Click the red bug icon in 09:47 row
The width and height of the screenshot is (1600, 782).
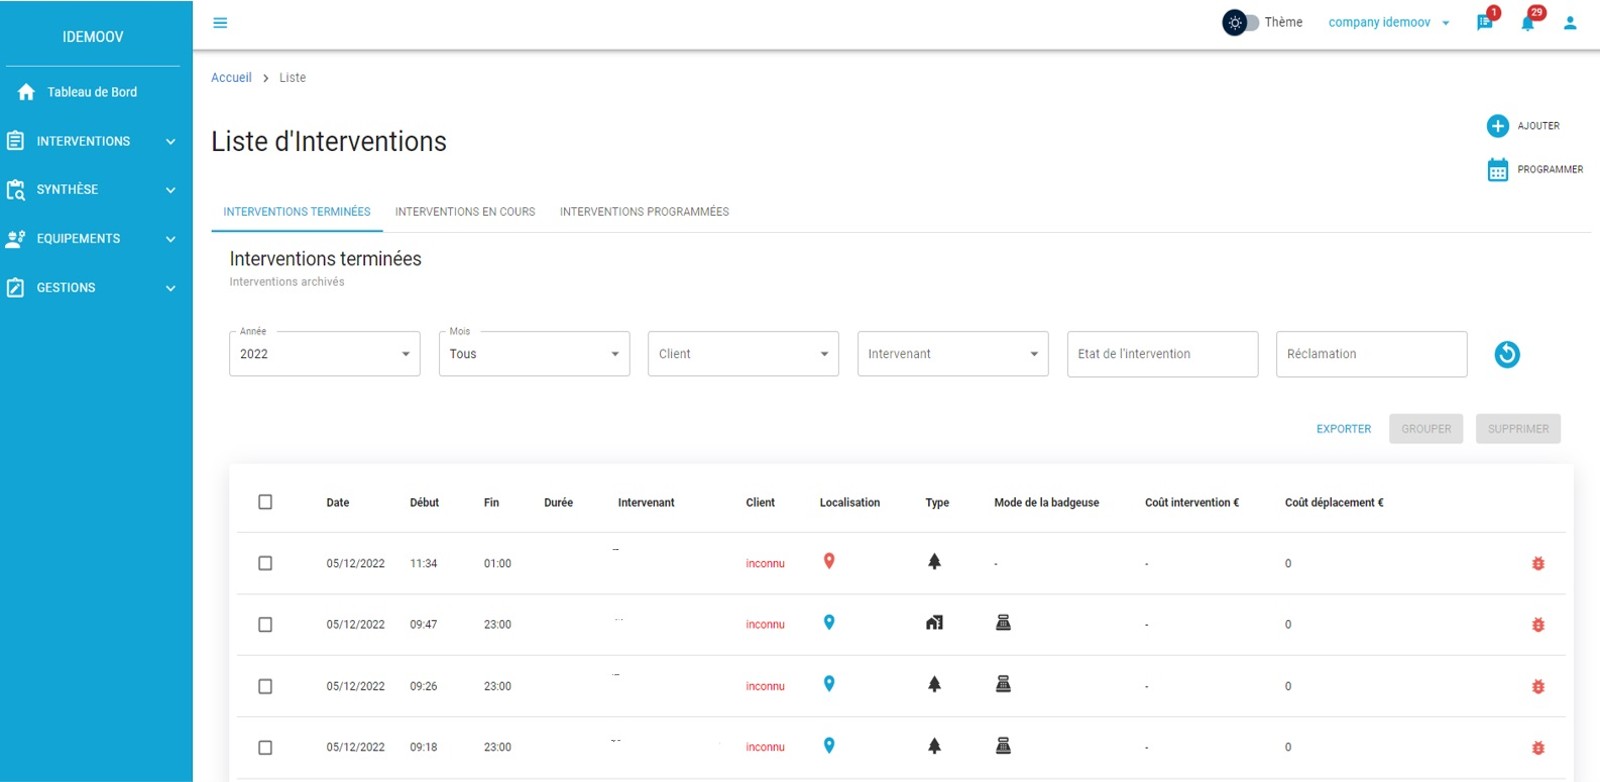1538,625
